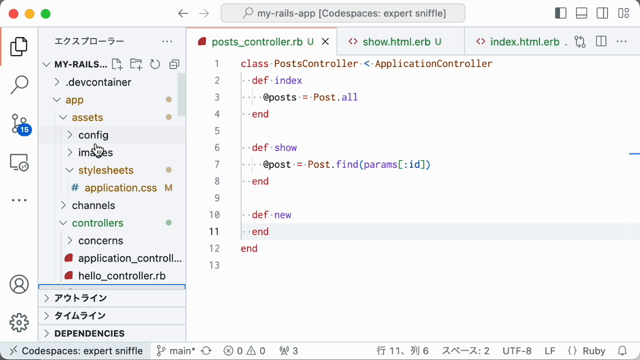Viewport: 640px width, 360px height.
Task: Change file encoding UTF-8
Action: pyautogui.click(x=517, y=351)
